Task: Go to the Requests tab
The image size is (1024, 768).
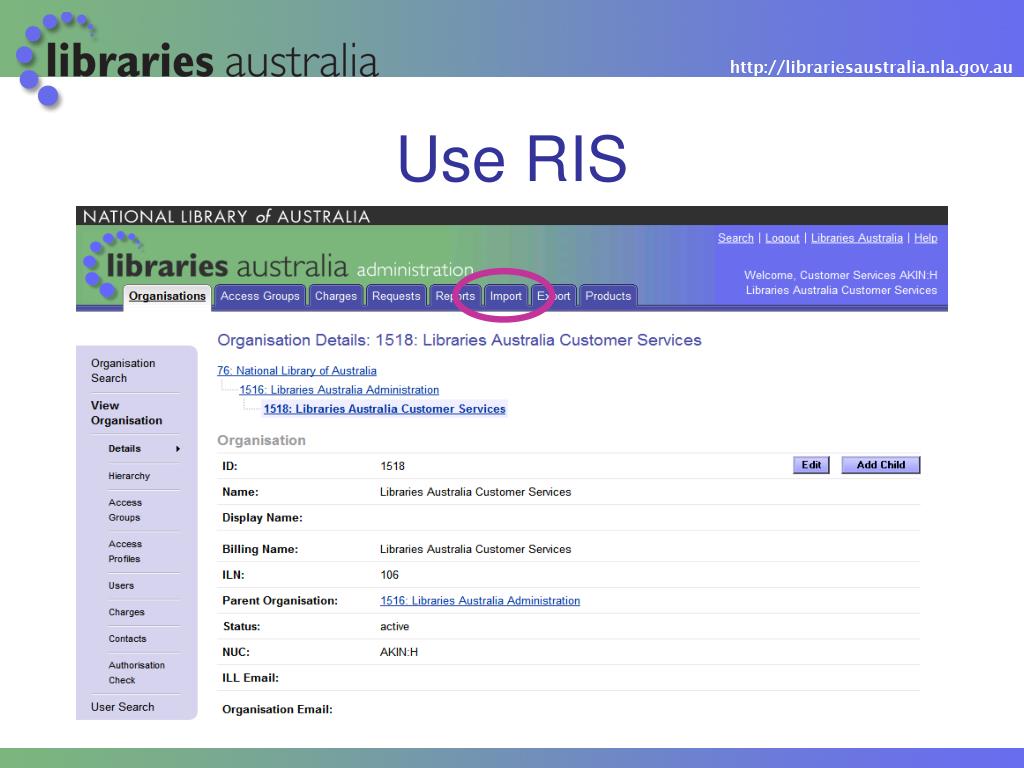Action: (396, 296)
